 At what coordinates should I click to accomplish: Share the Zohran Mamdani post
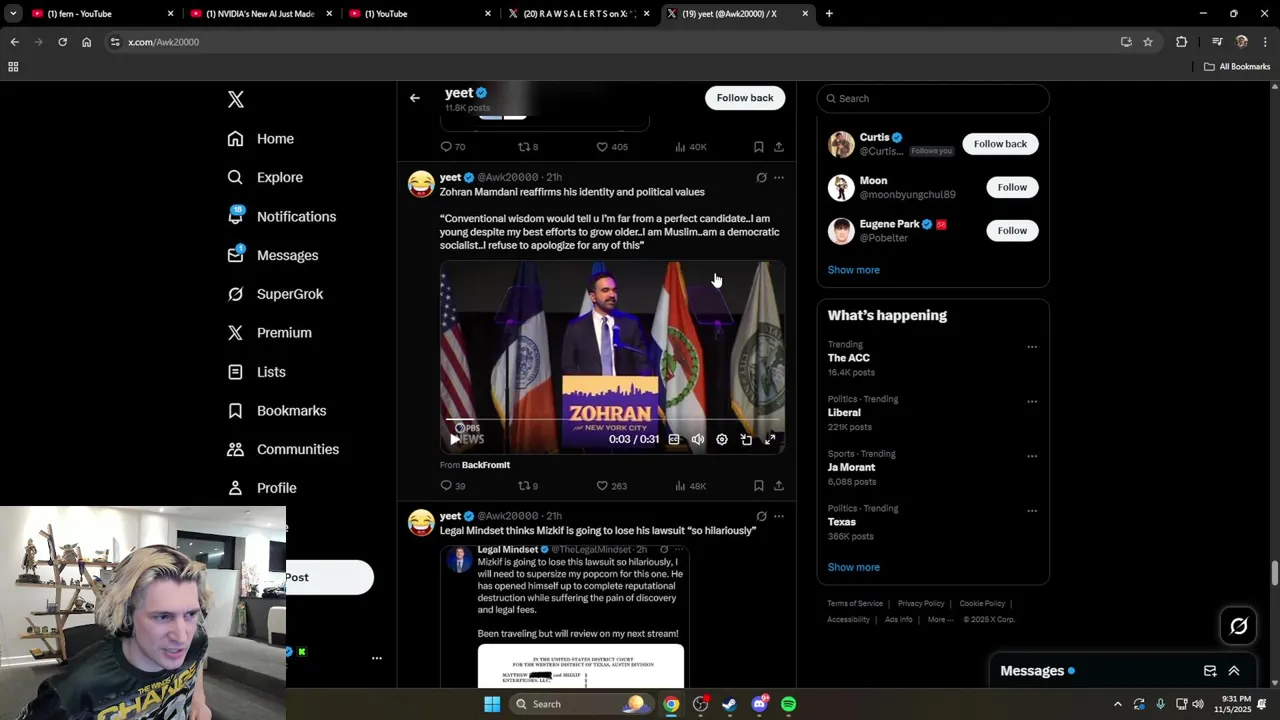779,486
